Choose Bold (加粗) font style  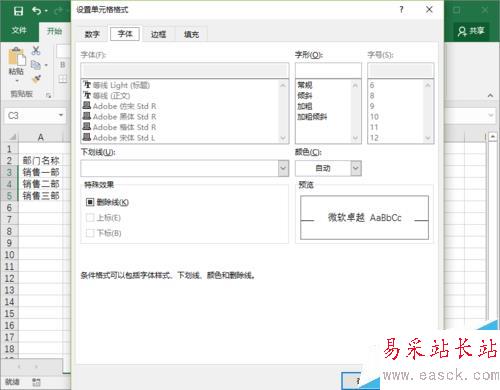click(305, 106)
